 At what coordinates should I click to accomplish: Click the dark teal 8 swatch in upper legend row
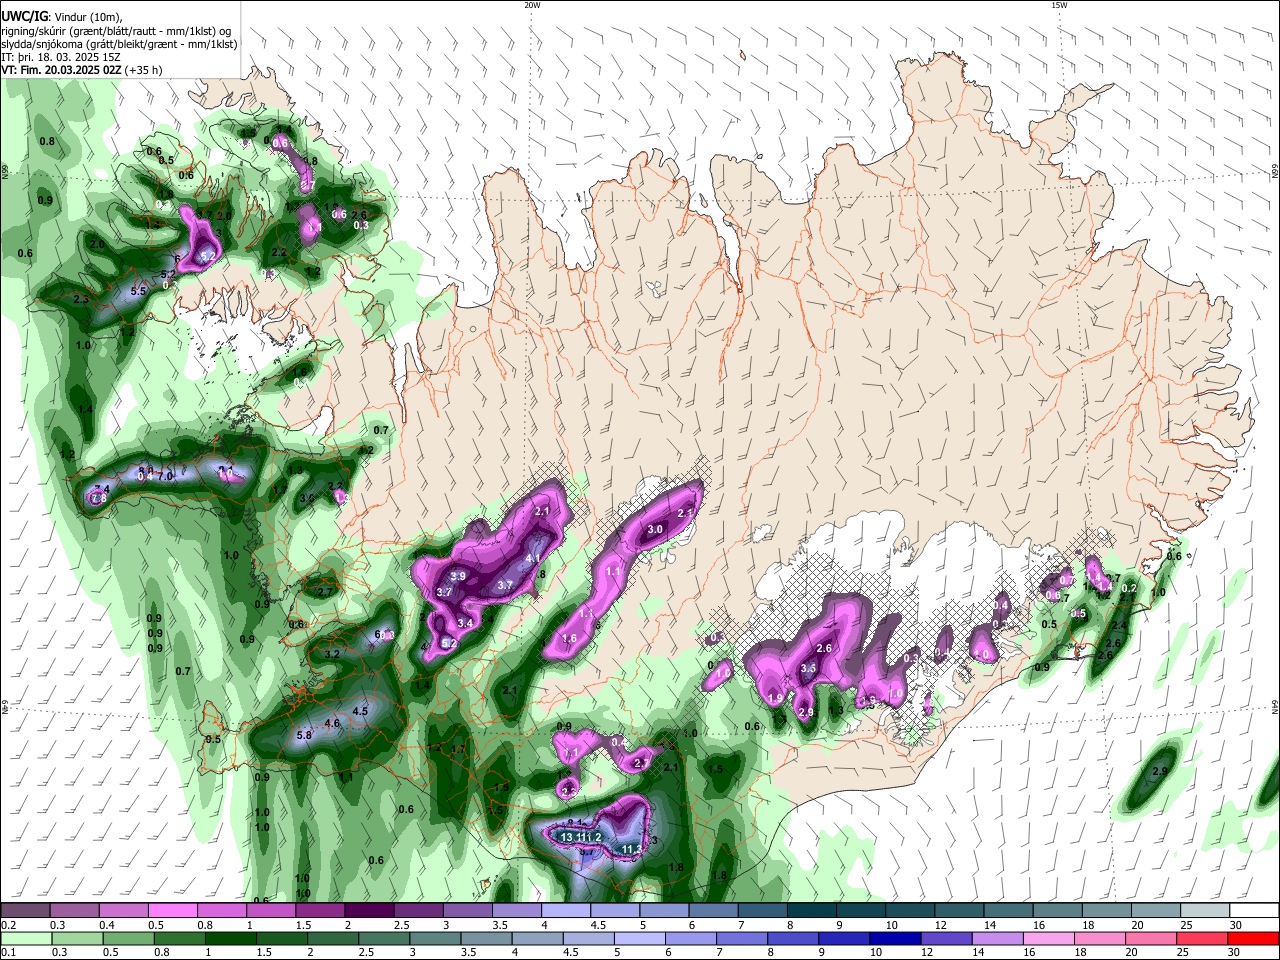(811, 911)
